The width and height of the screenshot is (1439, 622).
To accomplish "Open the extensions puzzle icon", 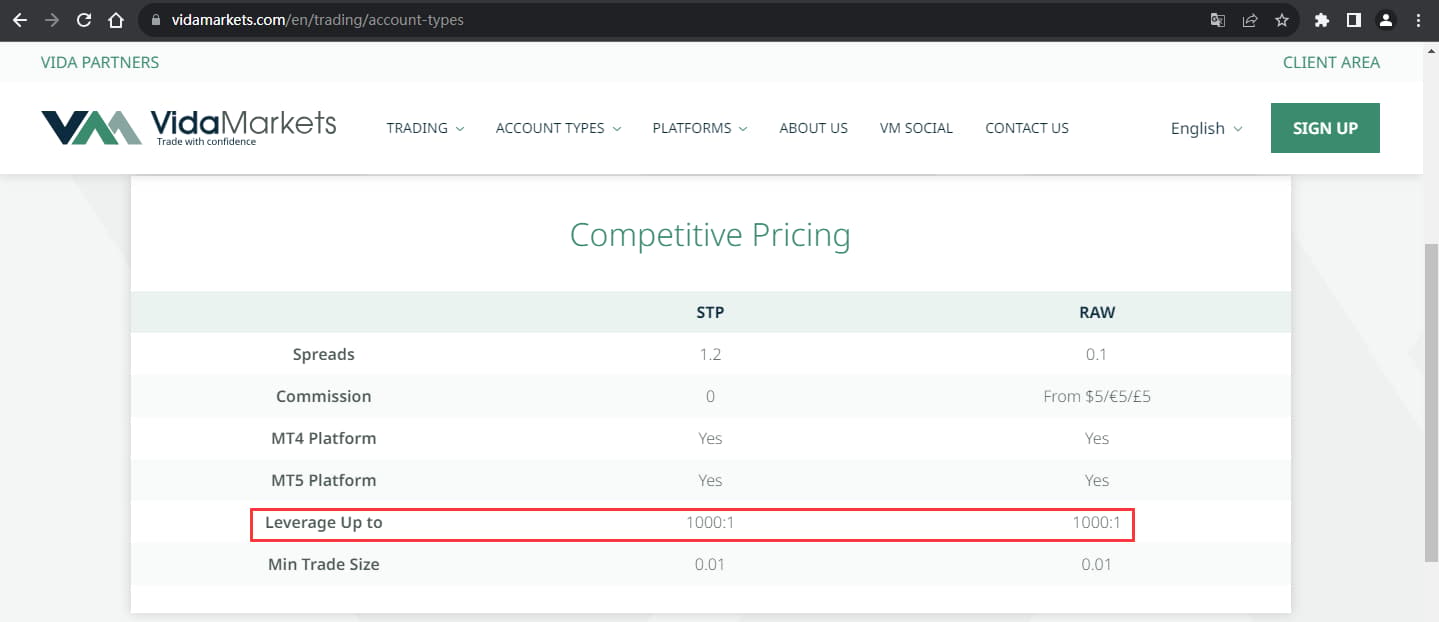I will pyautogui.click(x=1321, y=20).
